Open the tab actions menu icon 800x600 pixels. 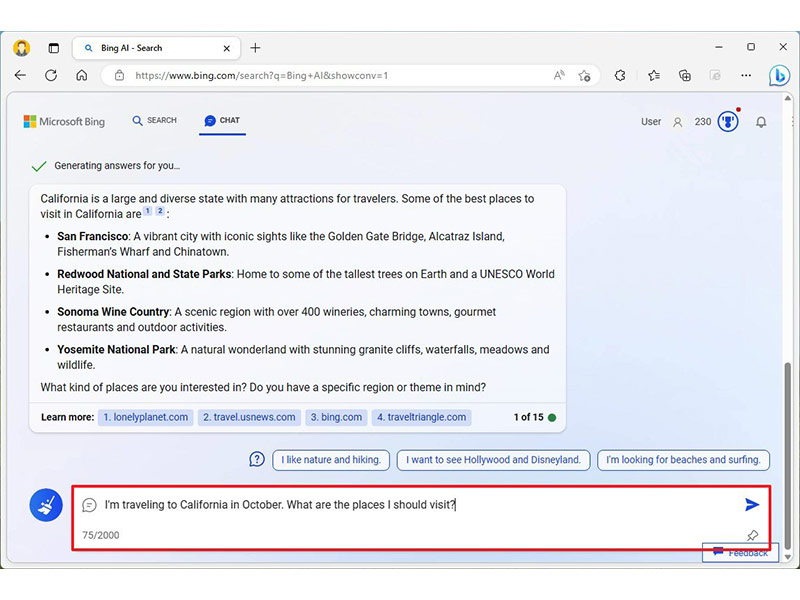pyautogui.click(x=54, y=48)
